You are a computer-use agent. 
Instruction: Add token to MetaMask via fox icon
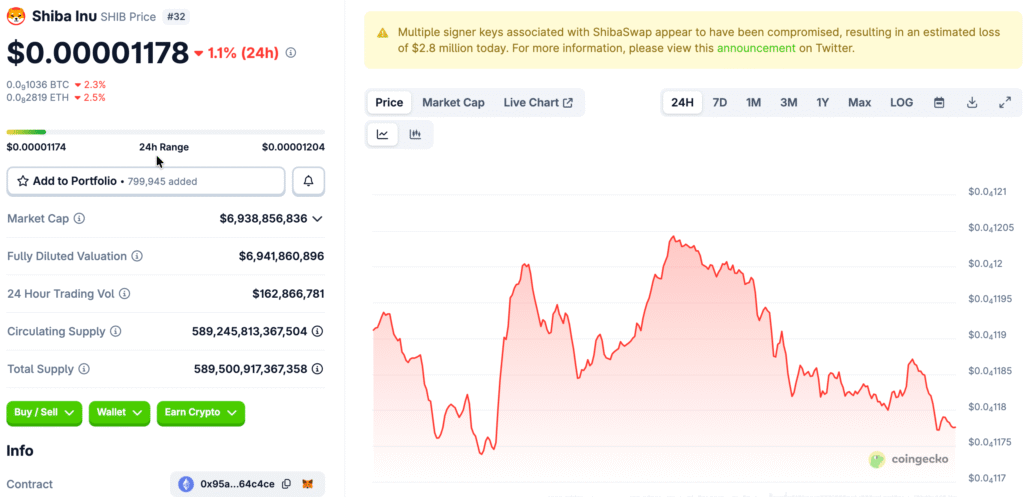click(307, 485)
